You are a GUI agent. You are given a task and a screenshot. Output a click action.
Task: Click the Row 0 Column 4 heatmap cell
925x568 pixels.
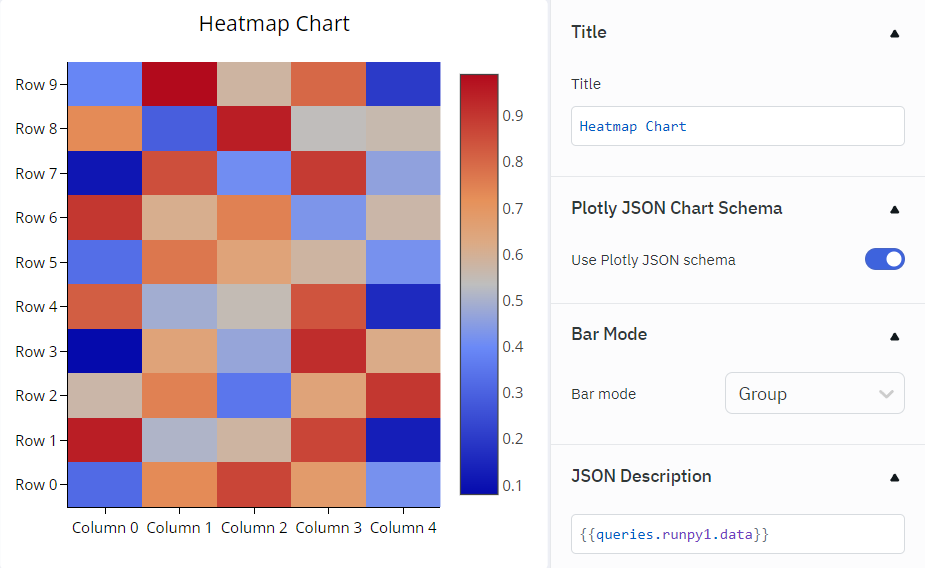(x=403, y=484)
